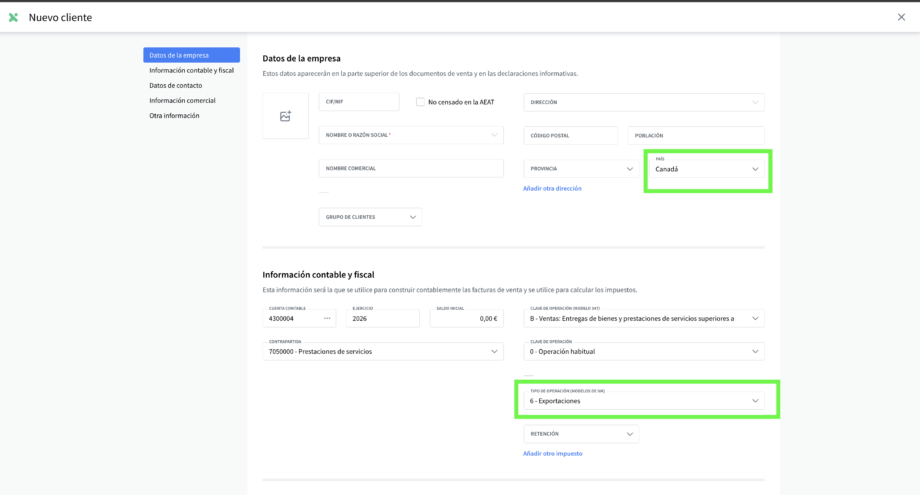The height and width of the screenshot is (495, 920).
Task: Open the País dropdown showing Canadá
Action: tap(755, 169)
